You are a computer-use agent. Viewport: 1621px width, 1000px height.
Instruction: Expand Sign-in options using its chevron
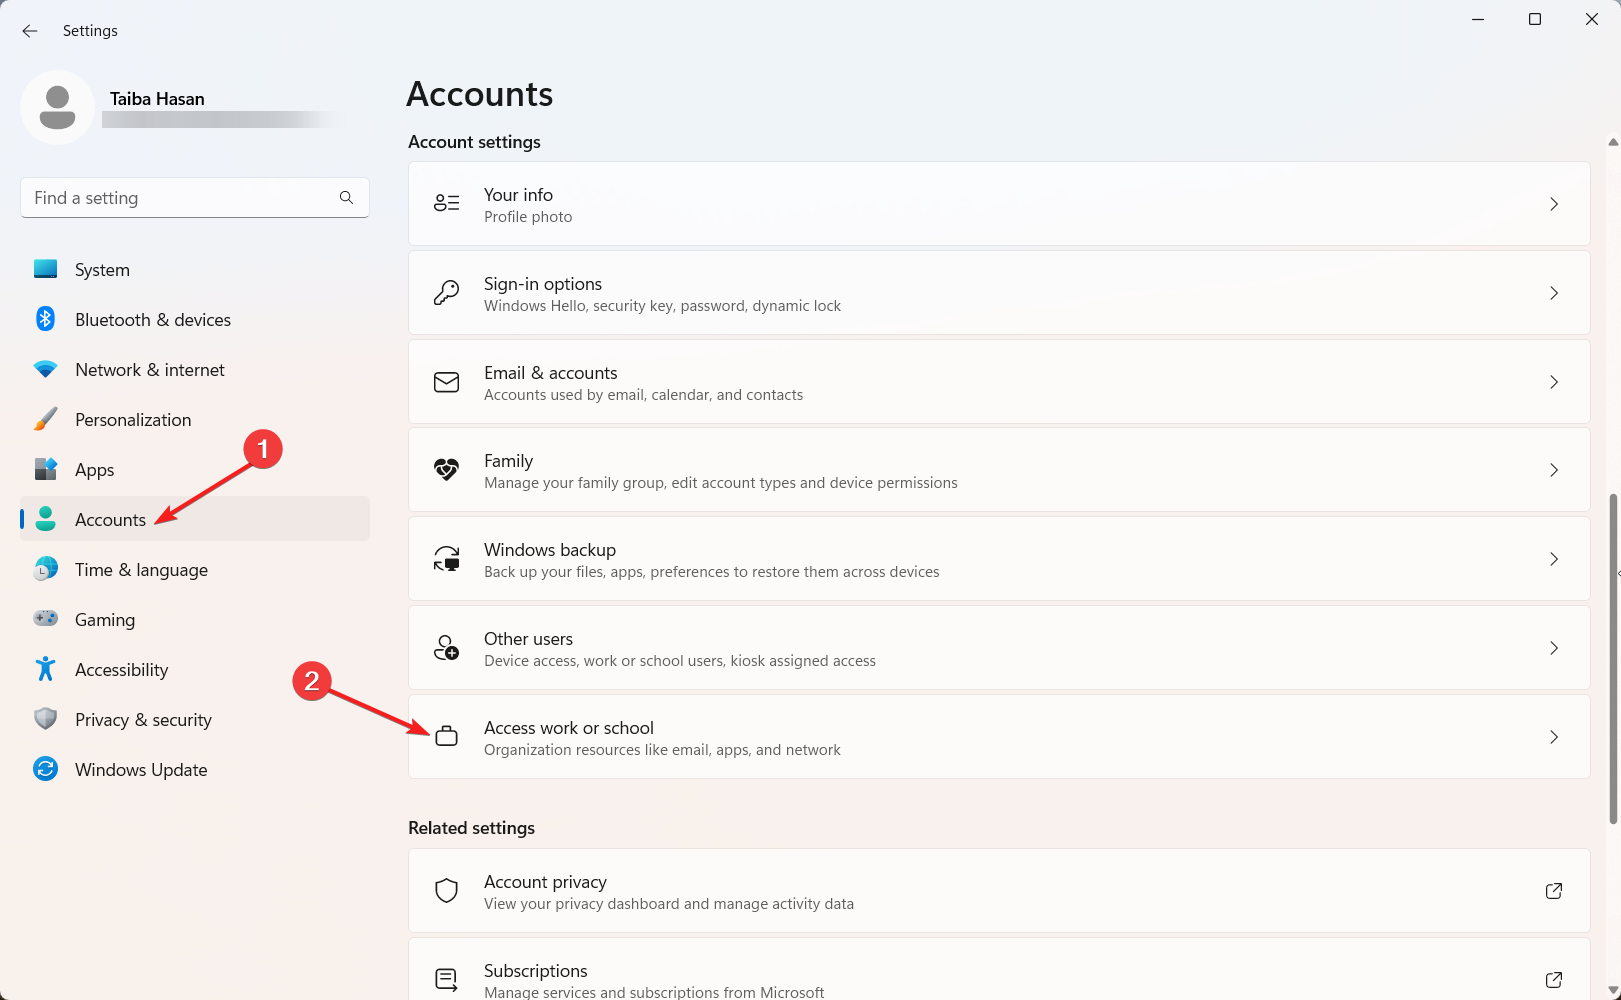(1553, 293)
